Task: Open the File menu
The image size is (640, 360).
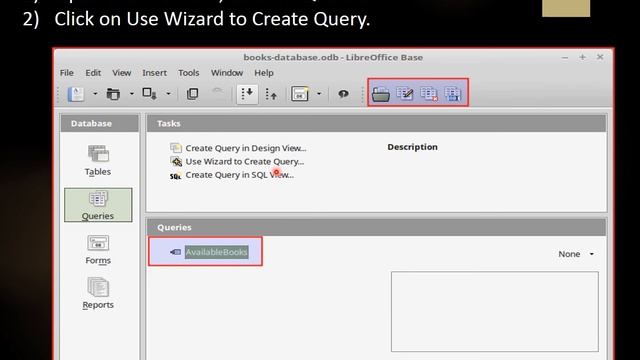Action: click(67, 73)
